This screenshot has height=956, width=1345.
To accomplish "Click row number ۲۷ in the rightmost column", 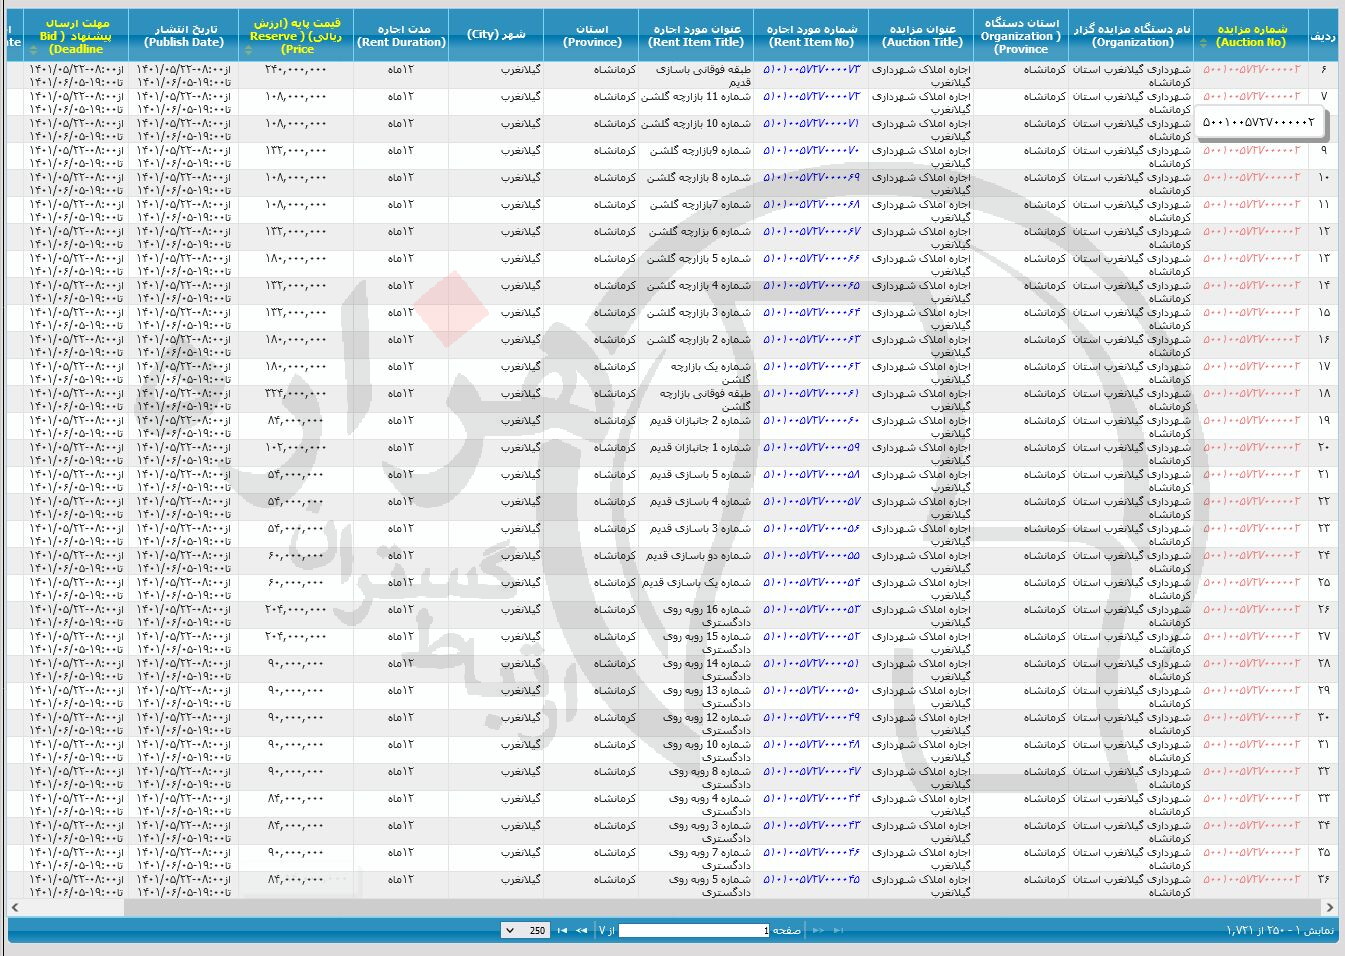I will [1324, 636].
